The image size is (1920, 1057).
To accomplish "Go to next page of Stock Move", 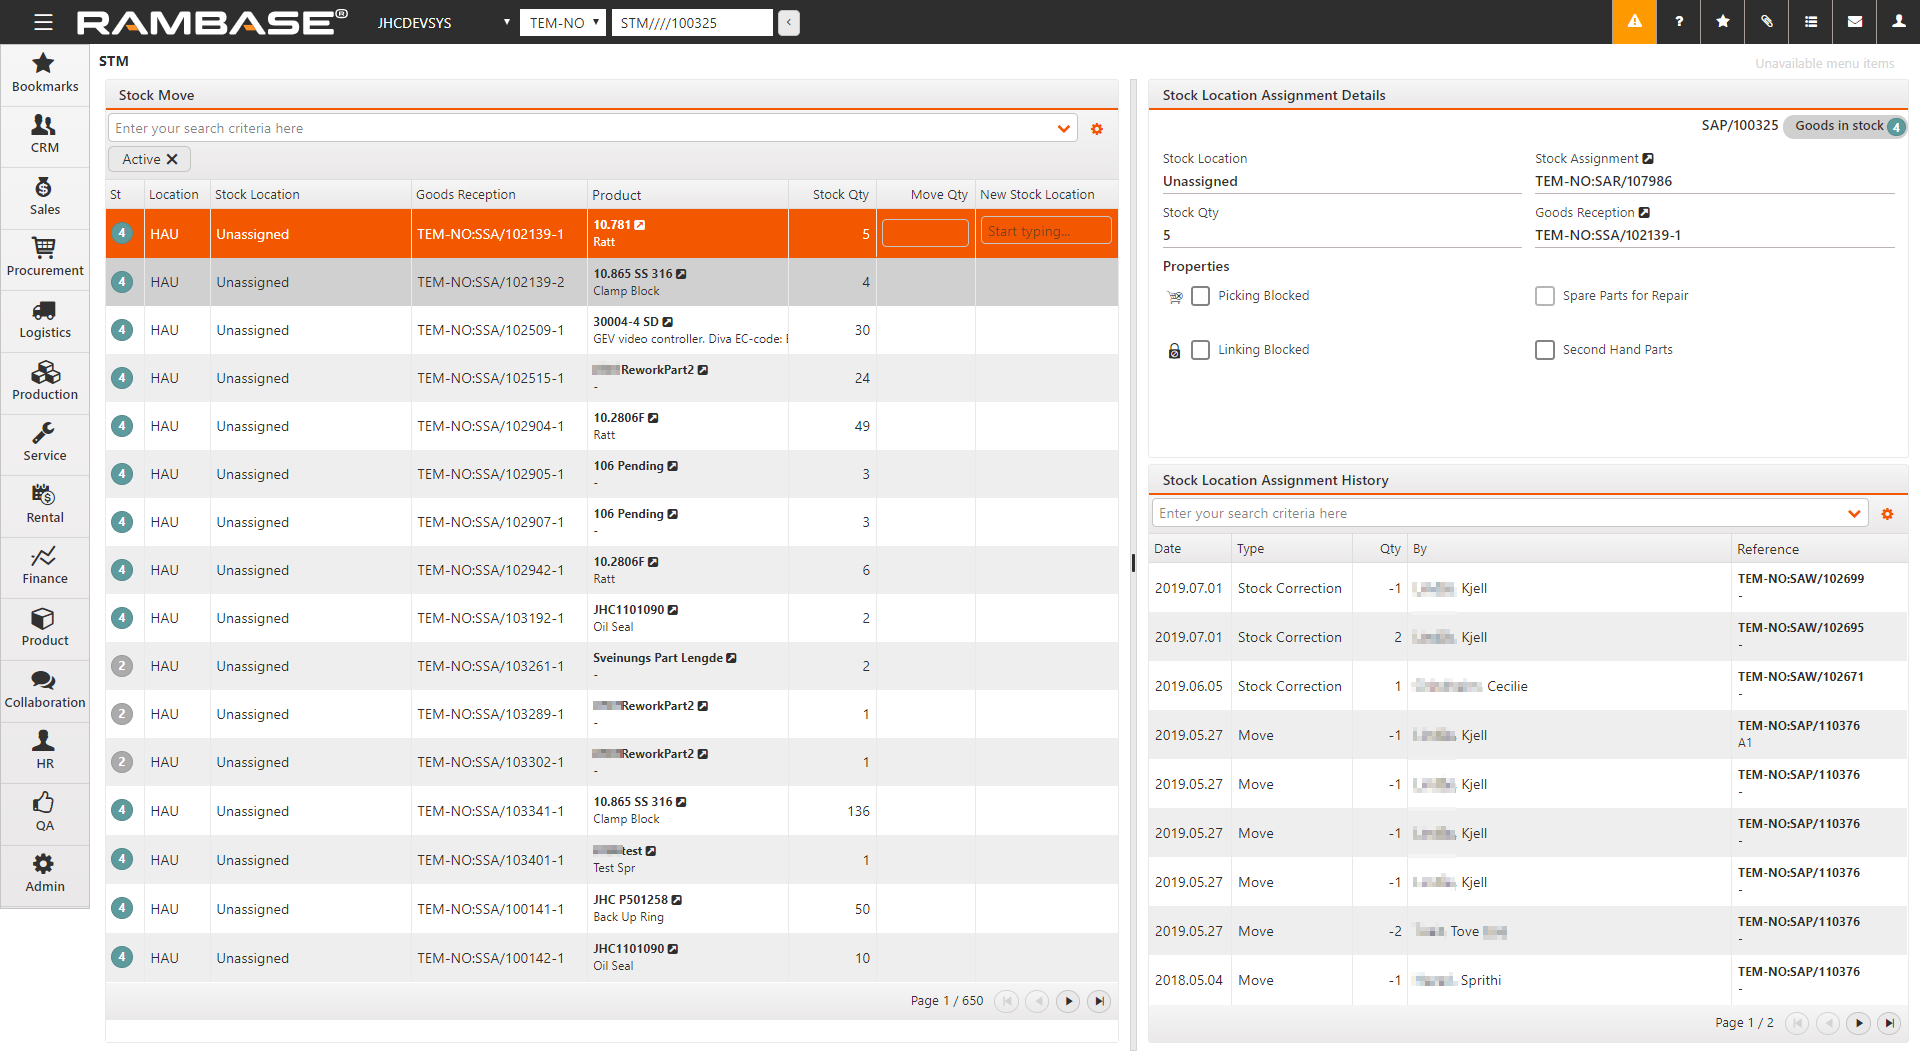I will tap(1068, 1001).
